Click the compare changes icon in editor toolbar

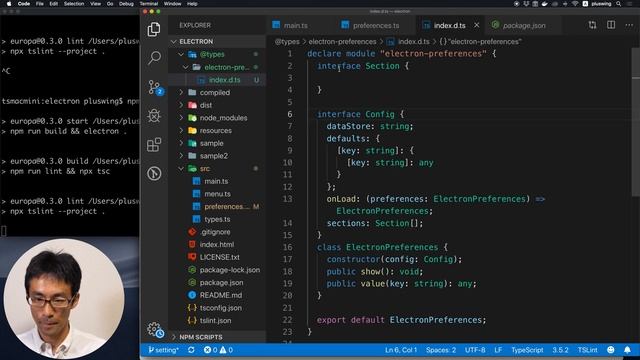[593, 25]
